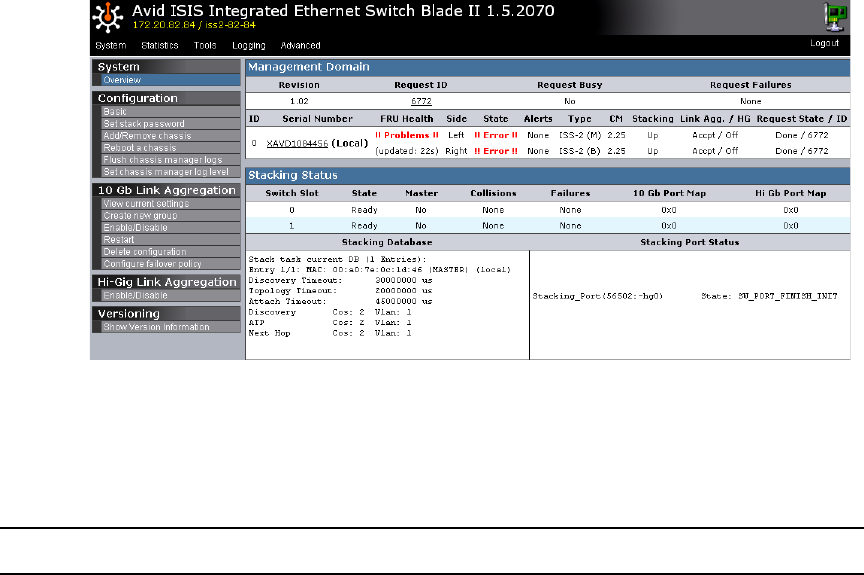The height and width of the screenshot is (575, 864).
Task: Open Set stack password page
Action: (x=171, y=124)
